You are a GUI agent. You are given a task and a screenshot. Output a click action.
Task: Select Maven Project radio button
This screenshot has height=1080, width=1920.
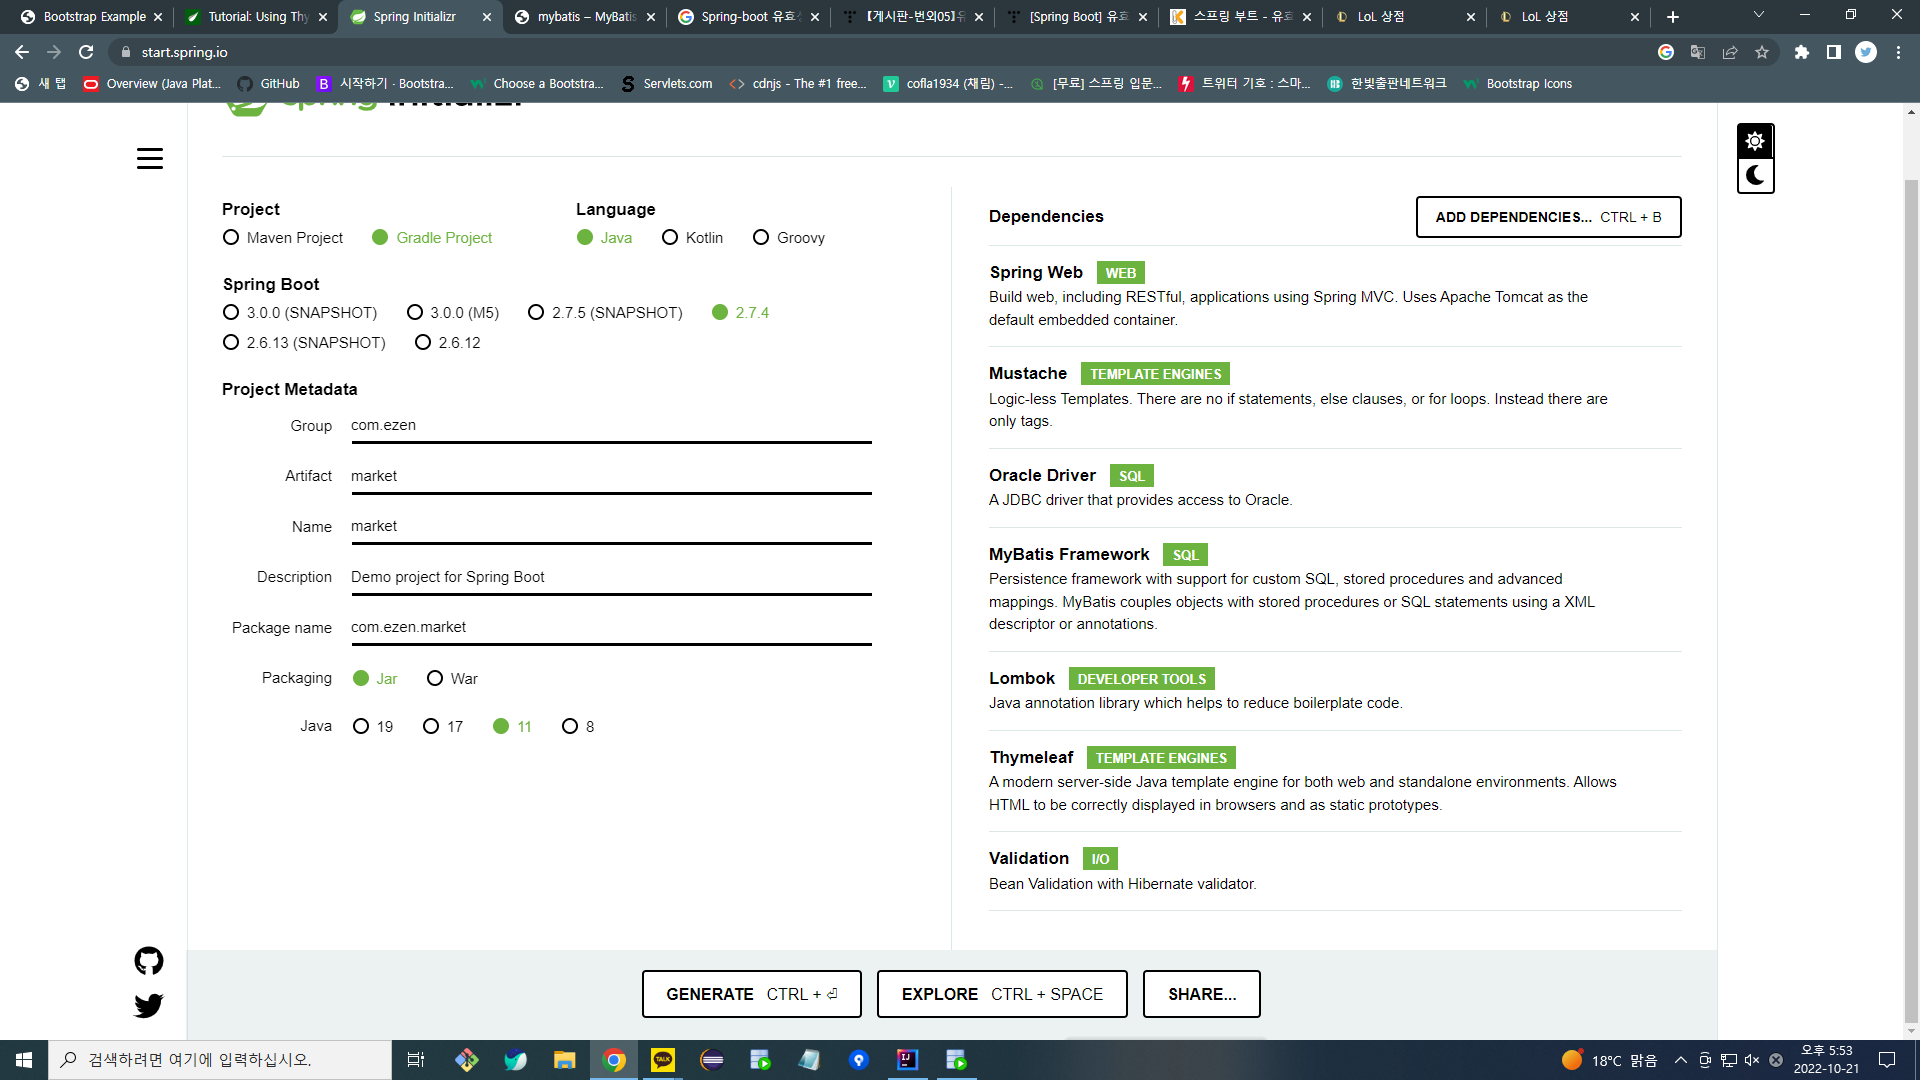(x=230, y=238)
